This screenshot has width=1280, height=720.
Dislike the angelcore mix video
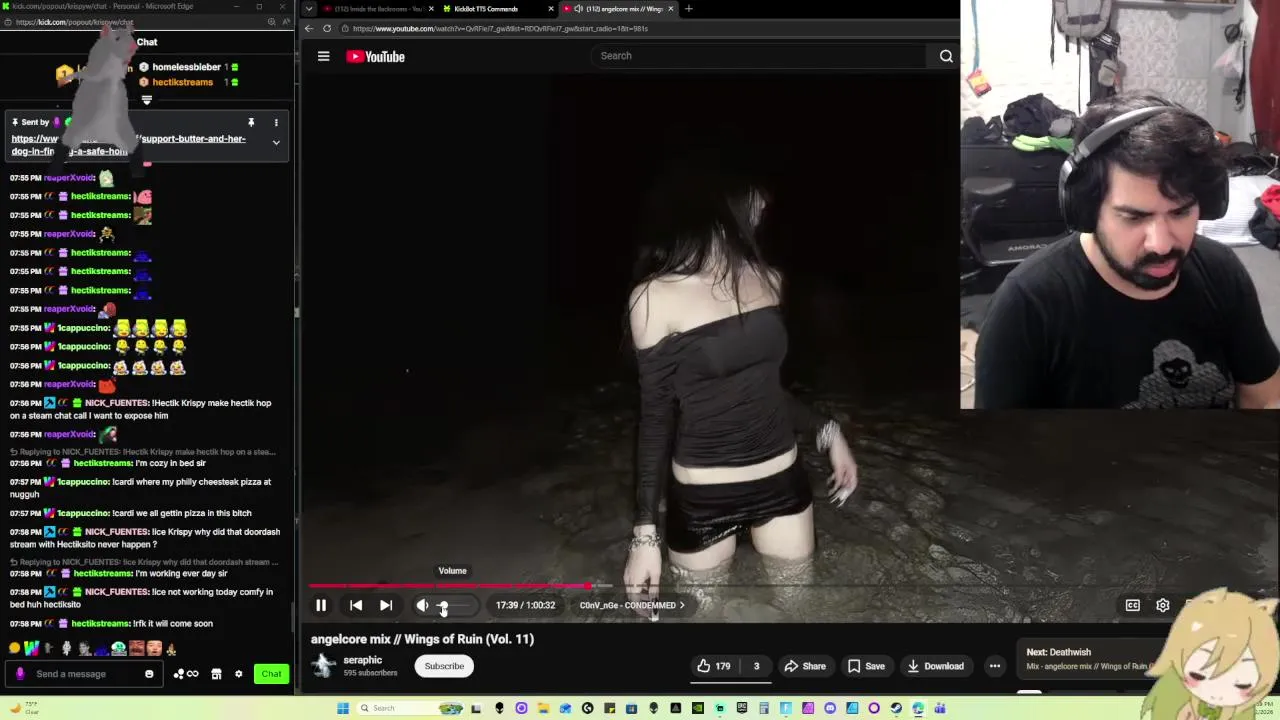(757, 666)
